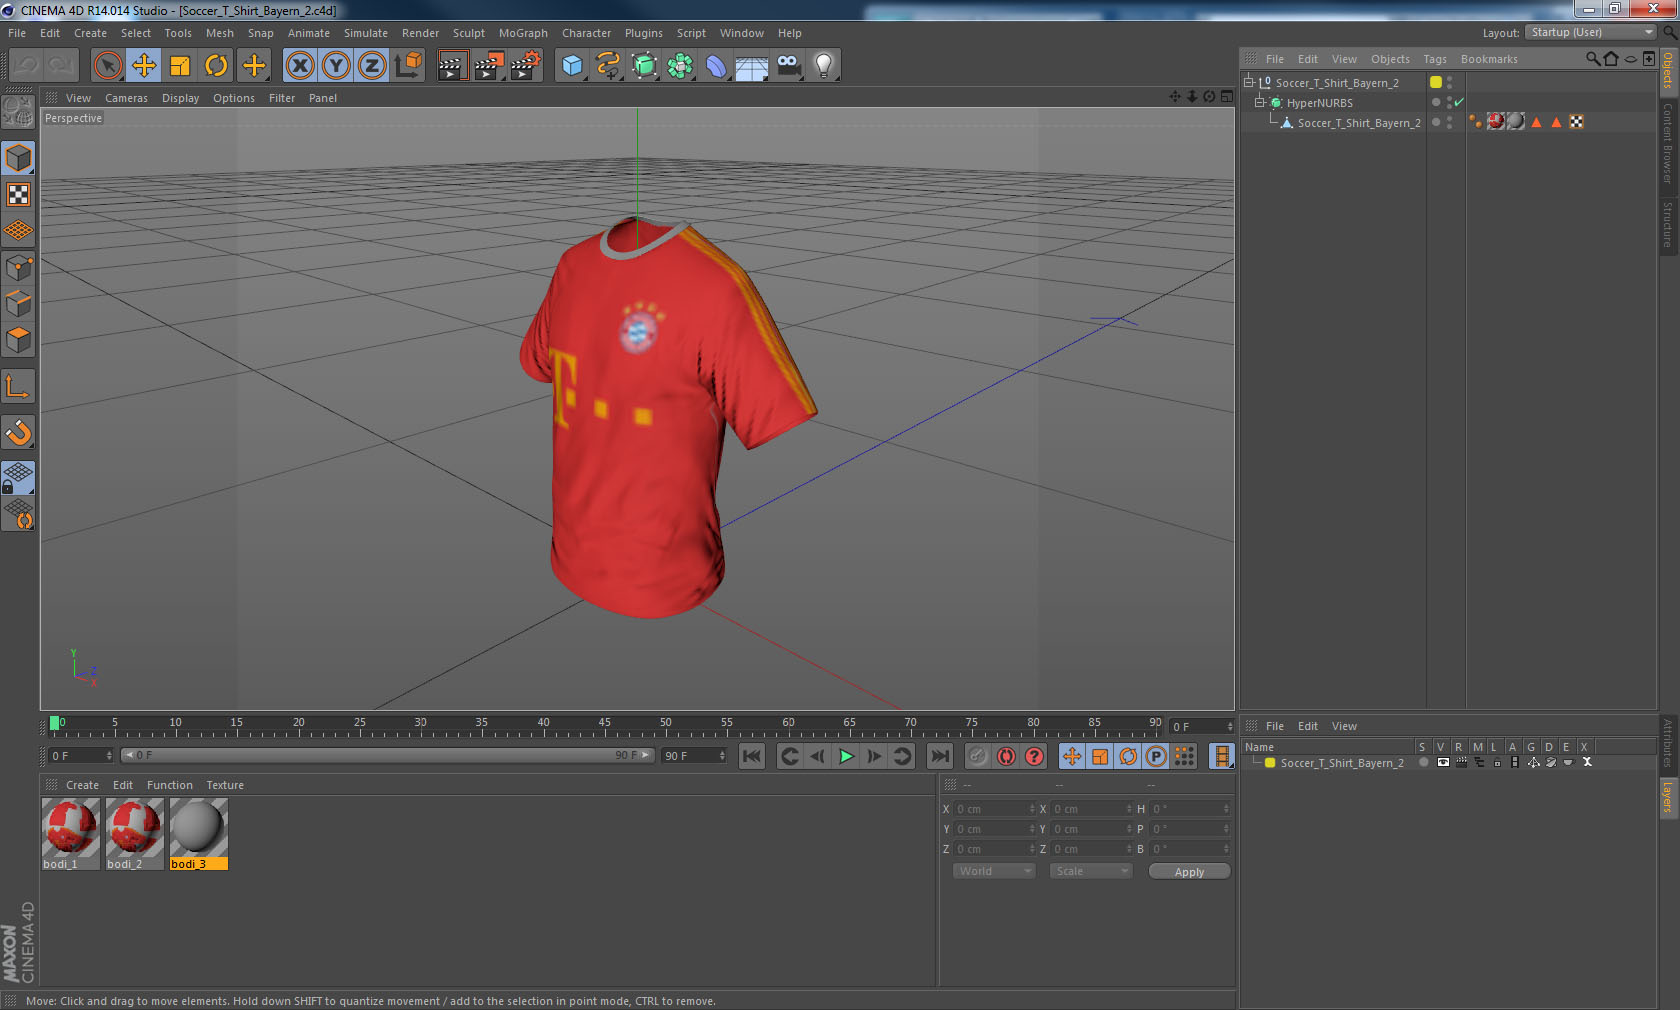This screenshot has width=1680, height=1010.
Task: Click the checkerboard UVW tag on the shirt object
Action: pyautogui.click(x=1576, y=122)
